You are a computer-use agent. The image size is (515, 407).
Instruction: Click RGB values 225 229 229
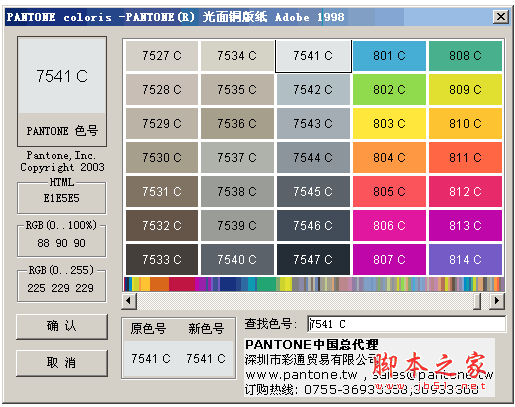click(x=61, y=288)
